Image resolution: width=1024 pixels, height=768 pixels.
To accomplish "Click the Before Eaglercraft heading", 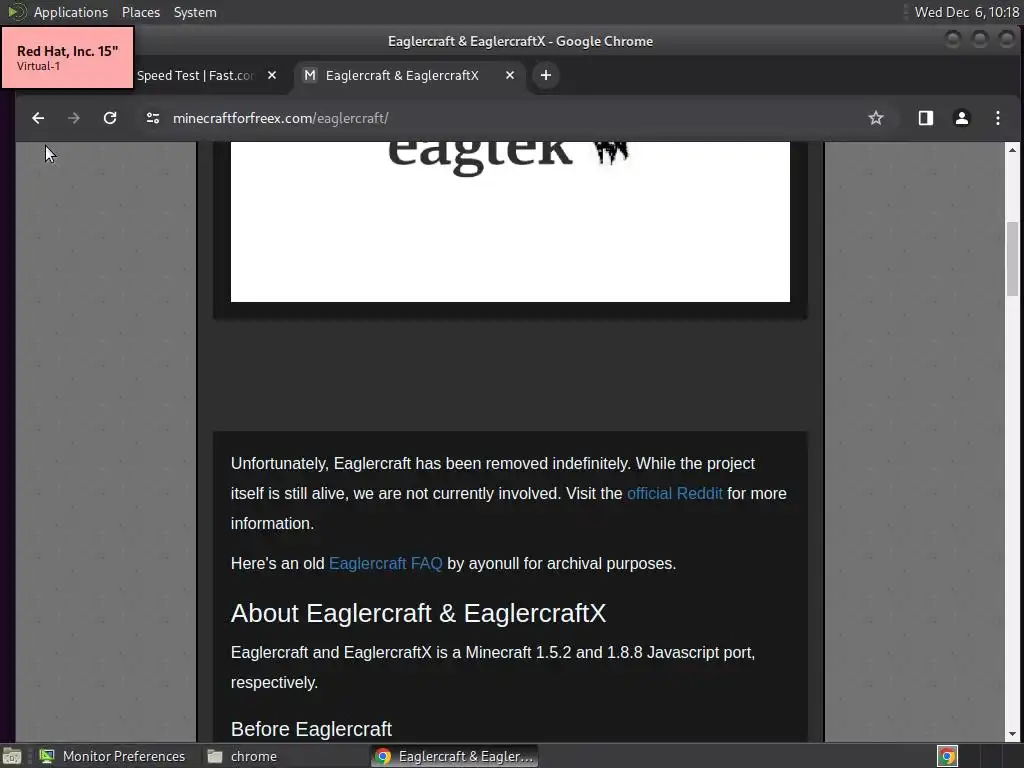I will (x=311, y=729).
